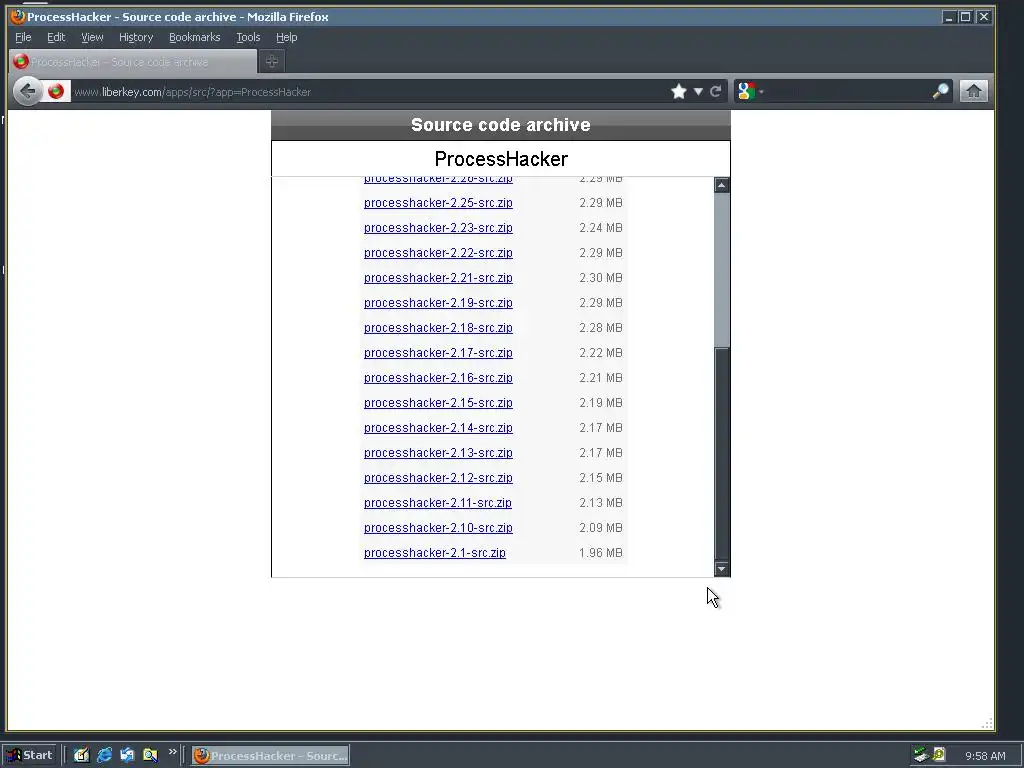Download processhacker-2.17-src.zip
This screenshot has height=768, width=1024.
click(x=438, y=353)
